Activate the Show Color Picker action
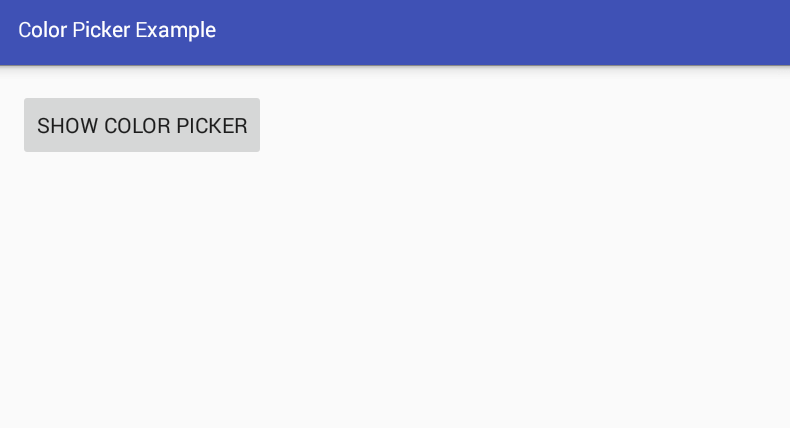The image size is (790, 428). pyautogui.click(x=142, y=125)
